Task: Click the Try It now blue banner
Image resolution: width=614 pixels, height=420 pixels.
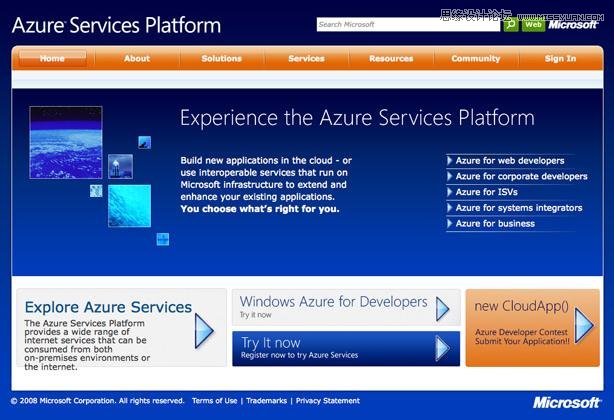Action: 346,348
